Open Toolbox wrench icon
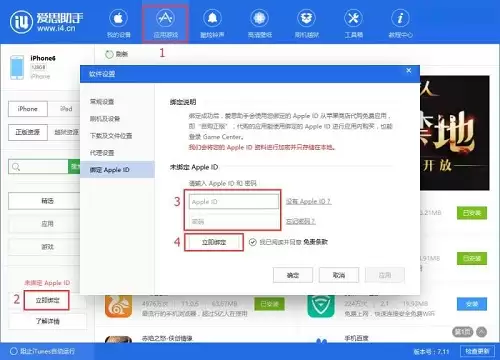The width and height of the screenshot is (500, 360). click(x=353, y=18)
